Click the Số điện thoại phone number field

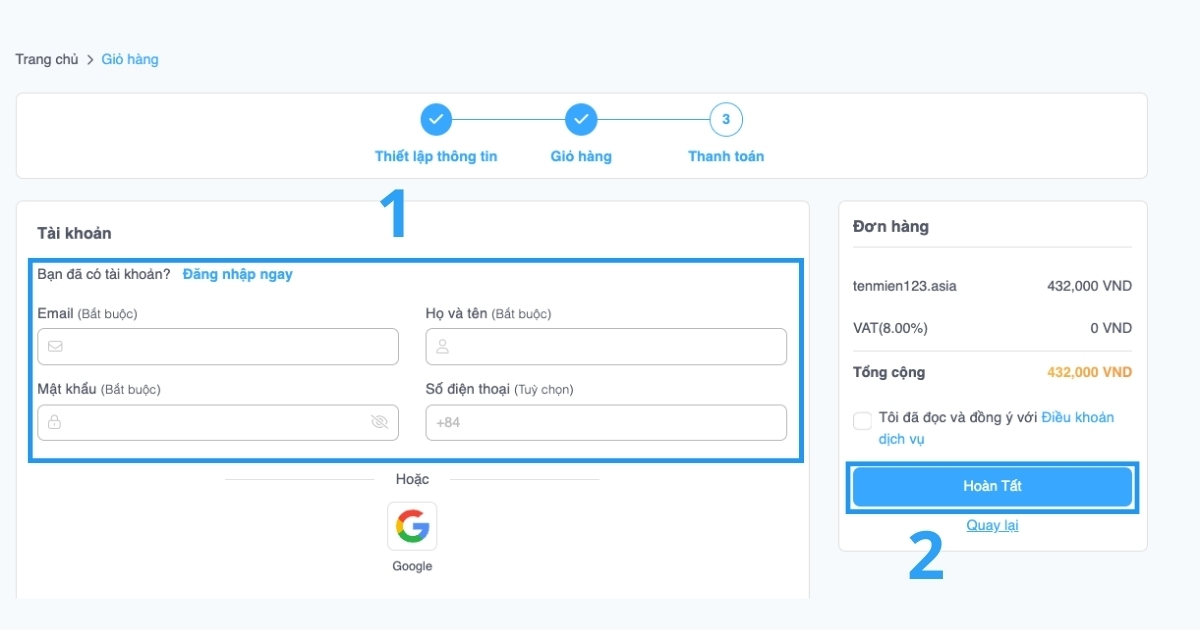point(606,422)
